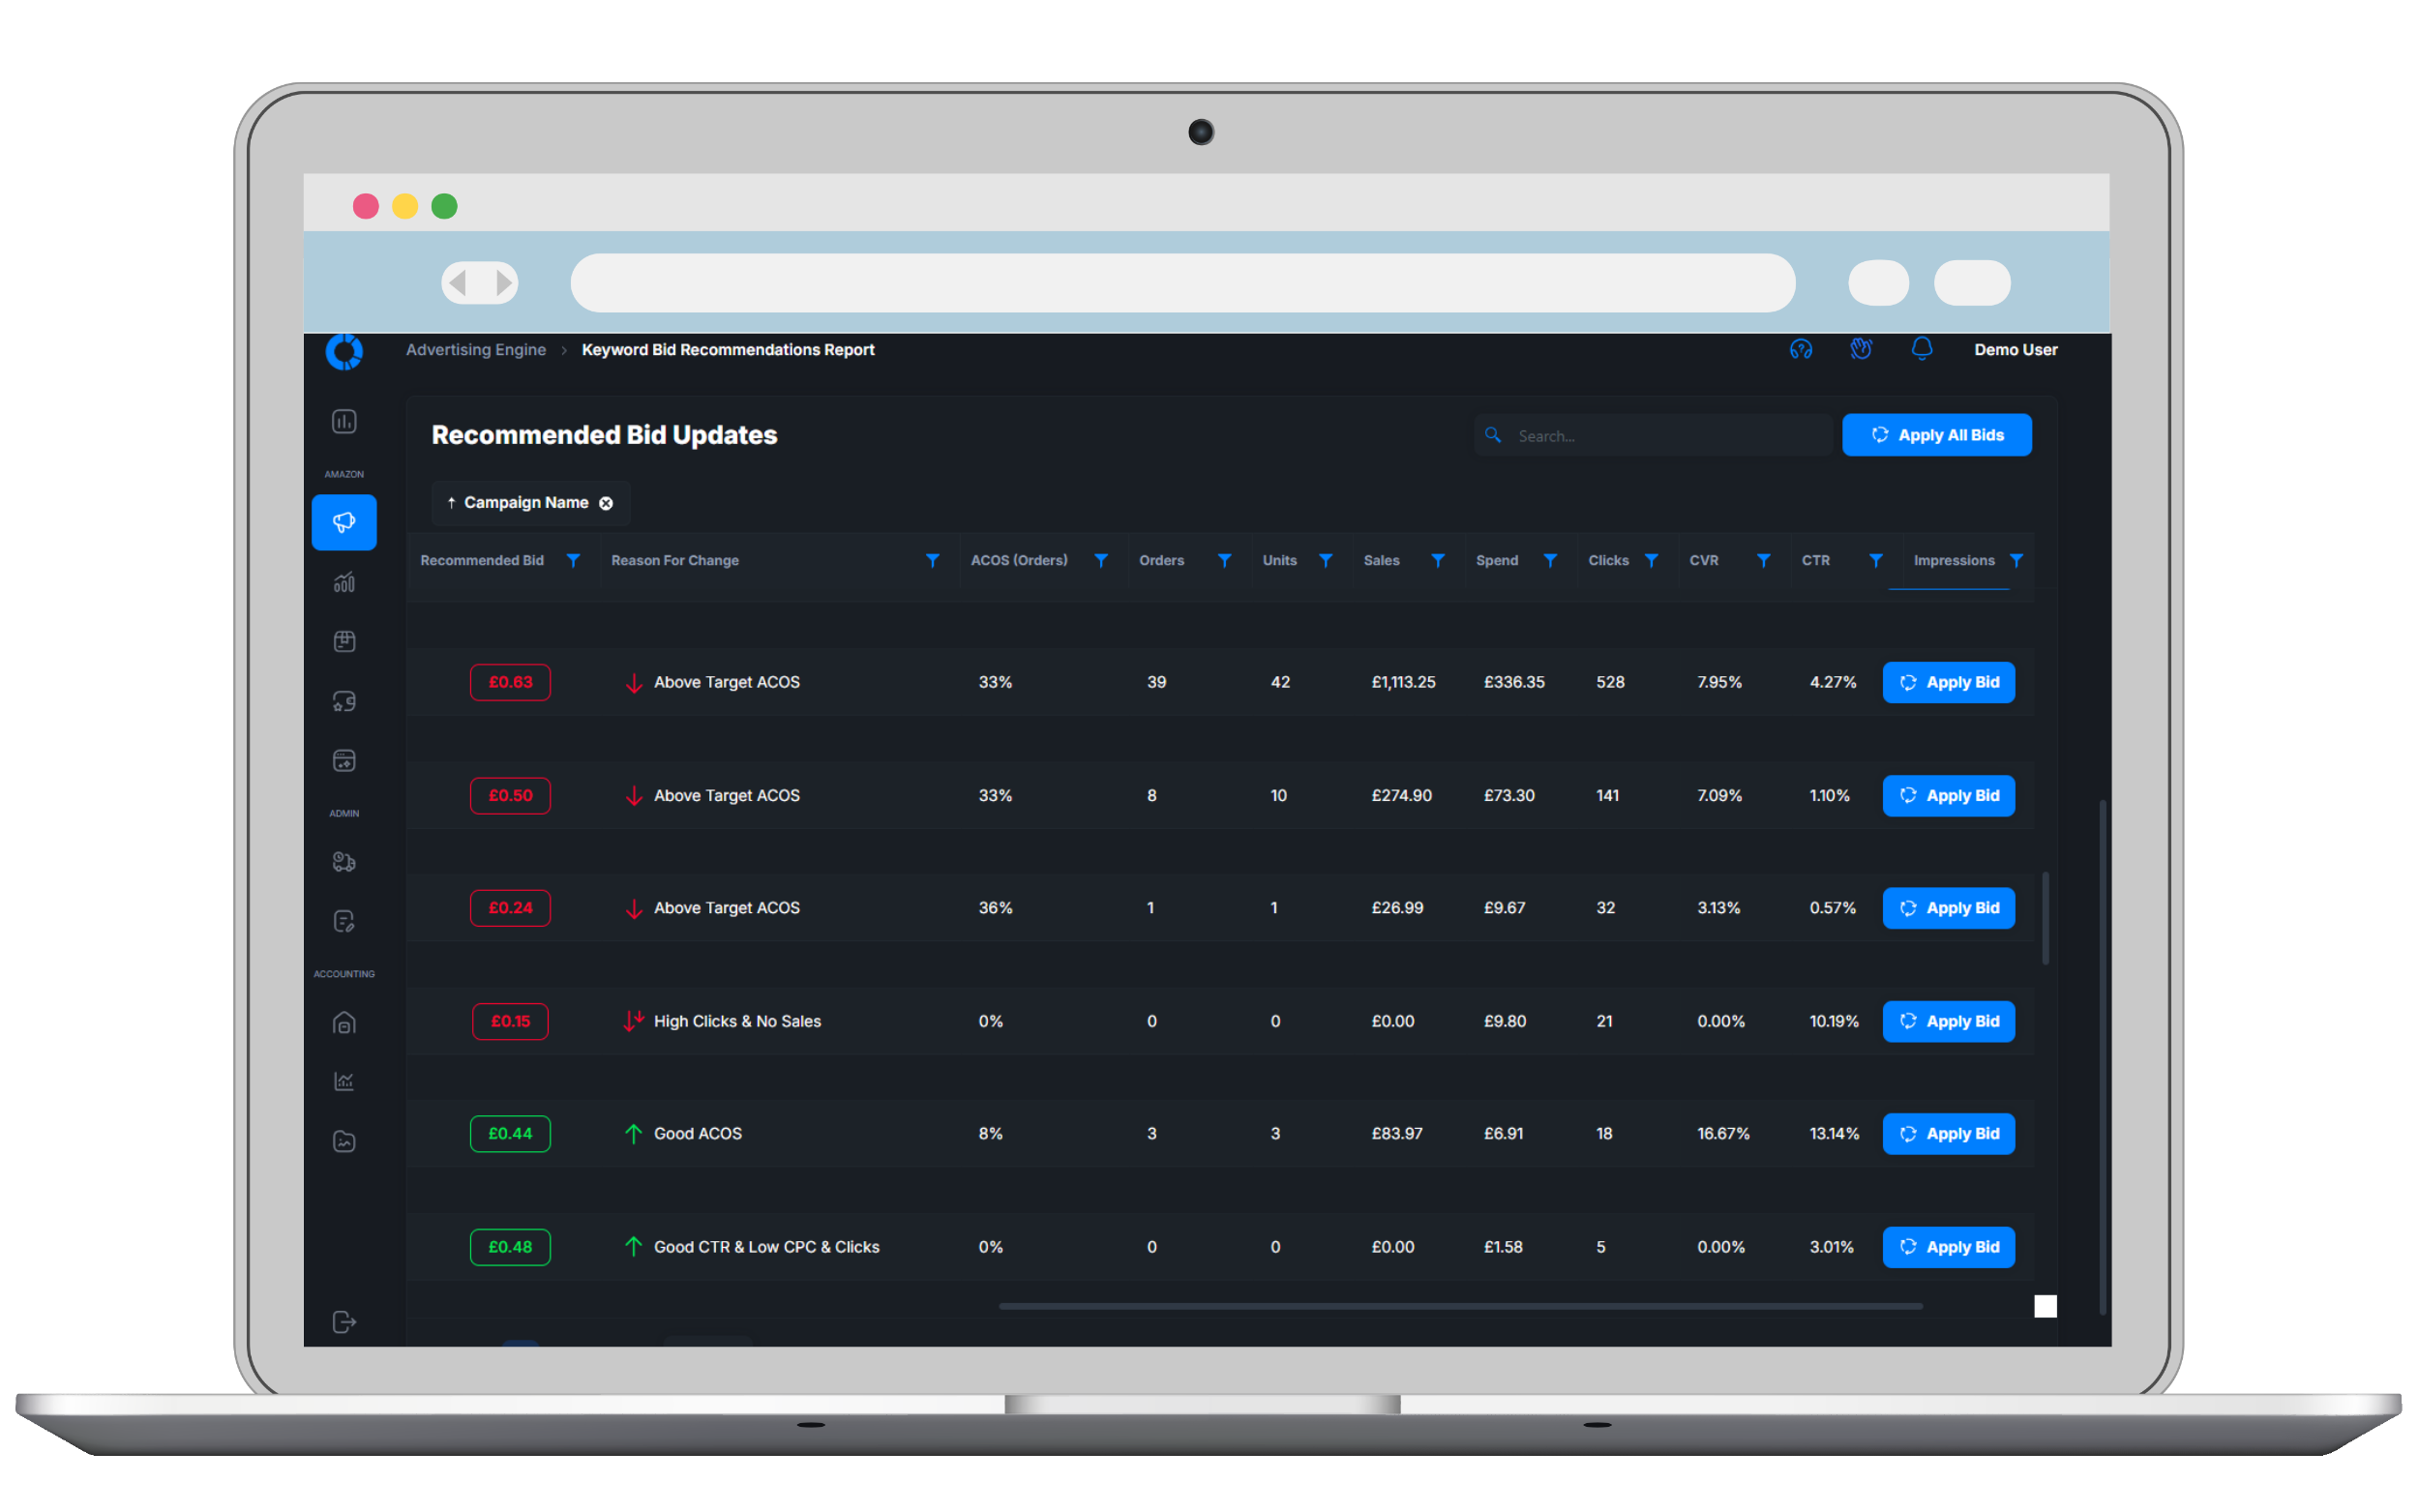This screenshot has width=2419, height=1512.
Task: Open the warehouse icon under Accounting
Action: tap(344, 1022)
